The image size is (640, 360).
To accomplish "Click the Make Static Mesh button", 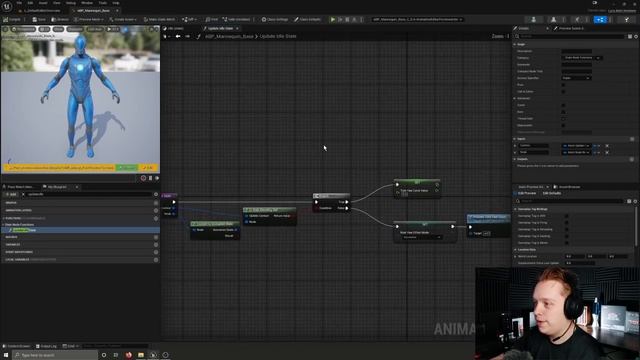I will point(159,19).
